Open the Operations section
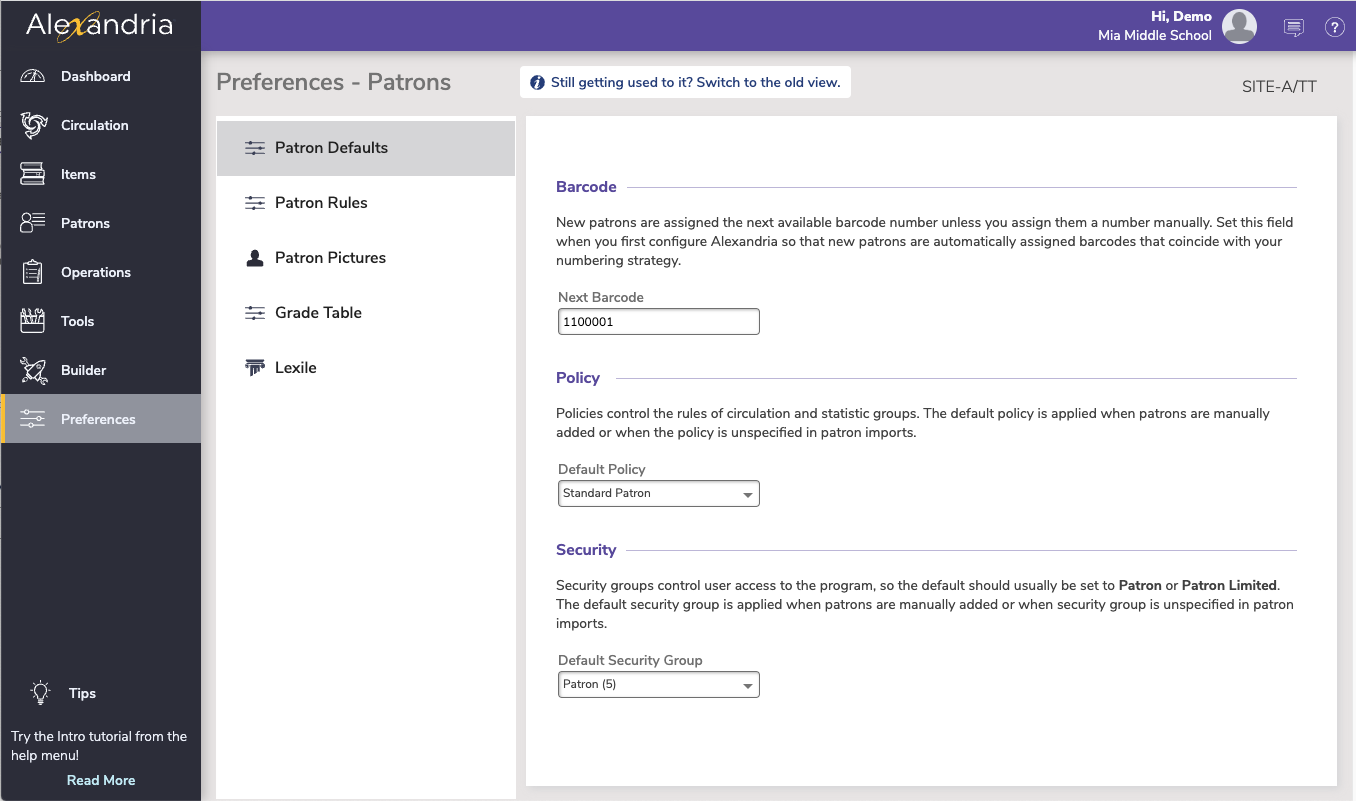The height and width of the screenshot is (801, 1356). tap(97, 272)
